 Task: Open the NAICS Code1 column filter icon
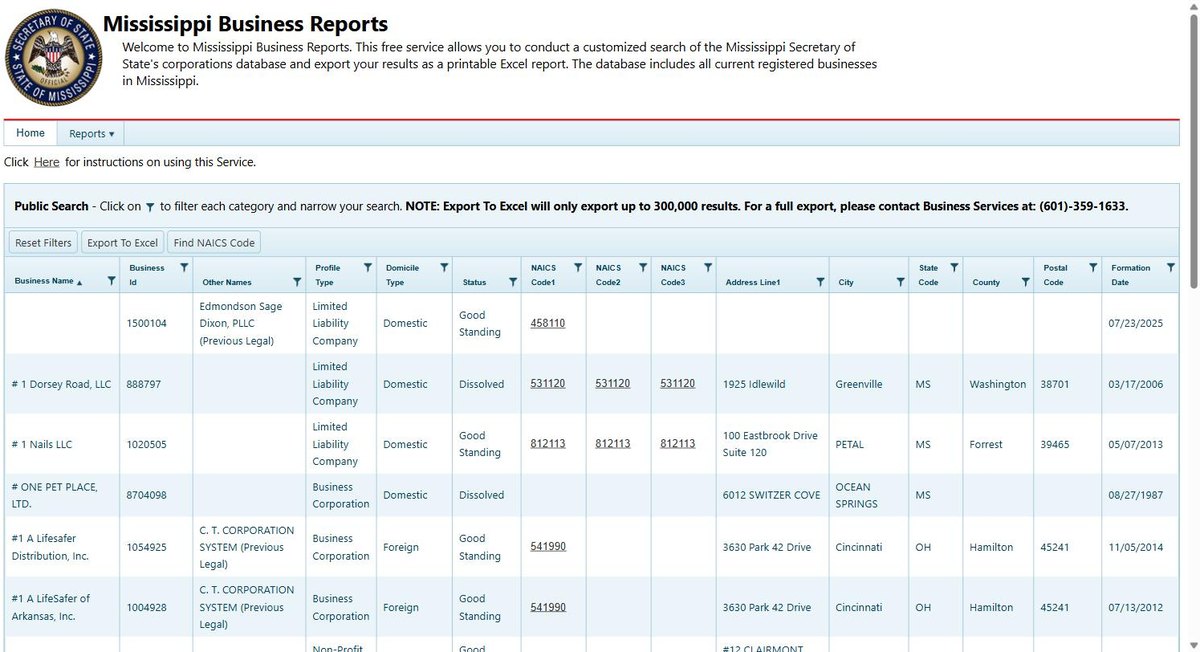point(578,268)
